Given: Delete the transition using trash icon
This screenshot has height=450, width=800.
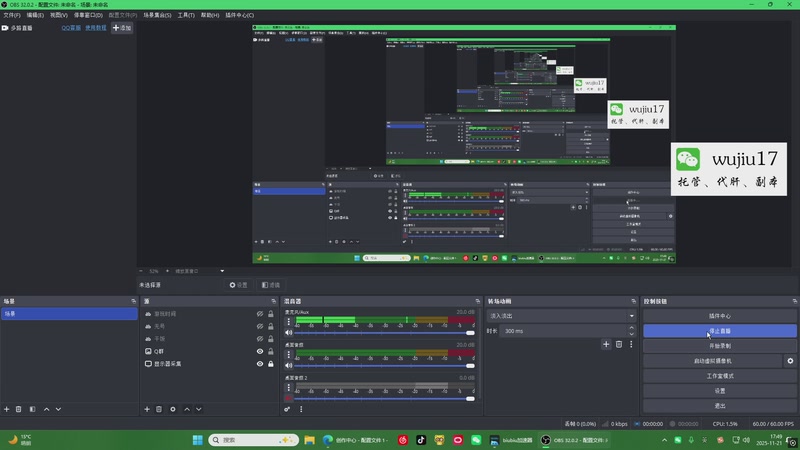Looking at the screenshot, I should [x=619, y=344].
